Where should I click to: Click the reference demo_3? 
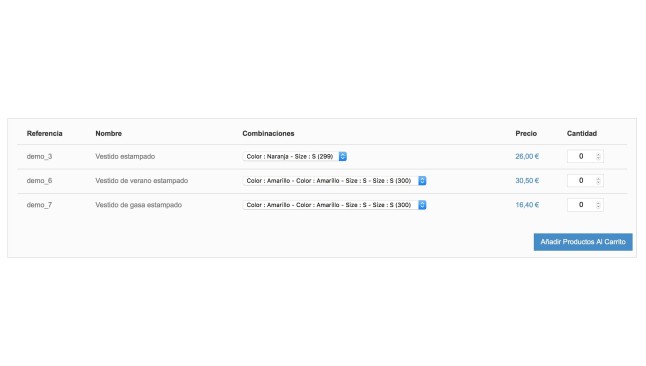[39, 157]
